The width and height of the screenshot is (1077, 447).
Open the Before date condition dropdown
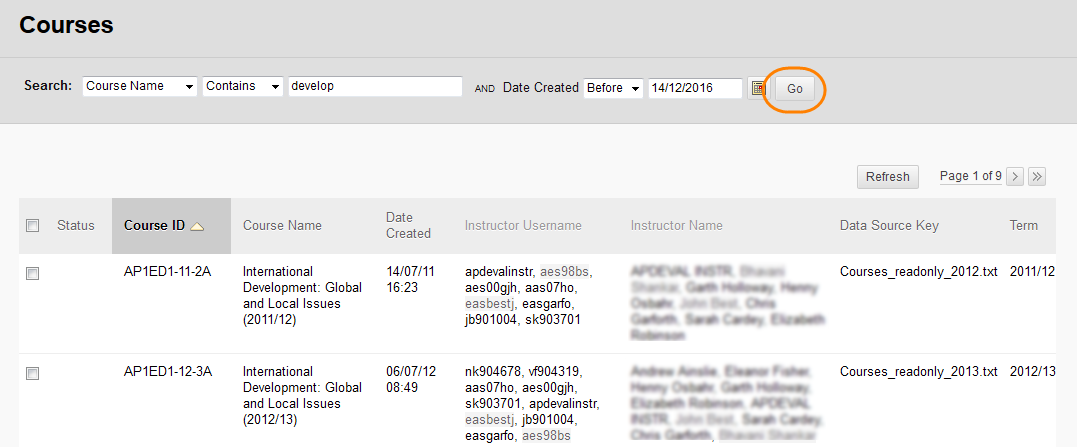613,88
